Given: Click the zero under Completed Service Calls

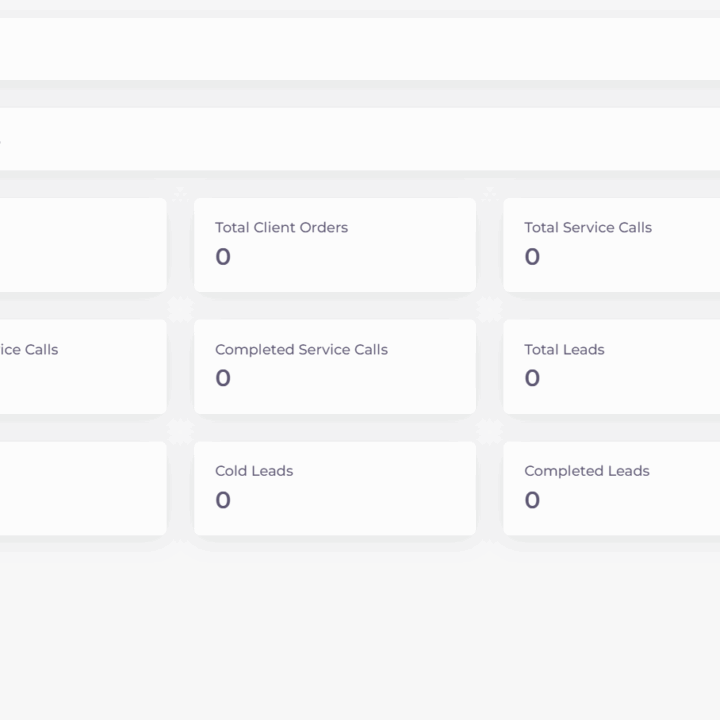Looking at the screenshot, I should 223,378.
